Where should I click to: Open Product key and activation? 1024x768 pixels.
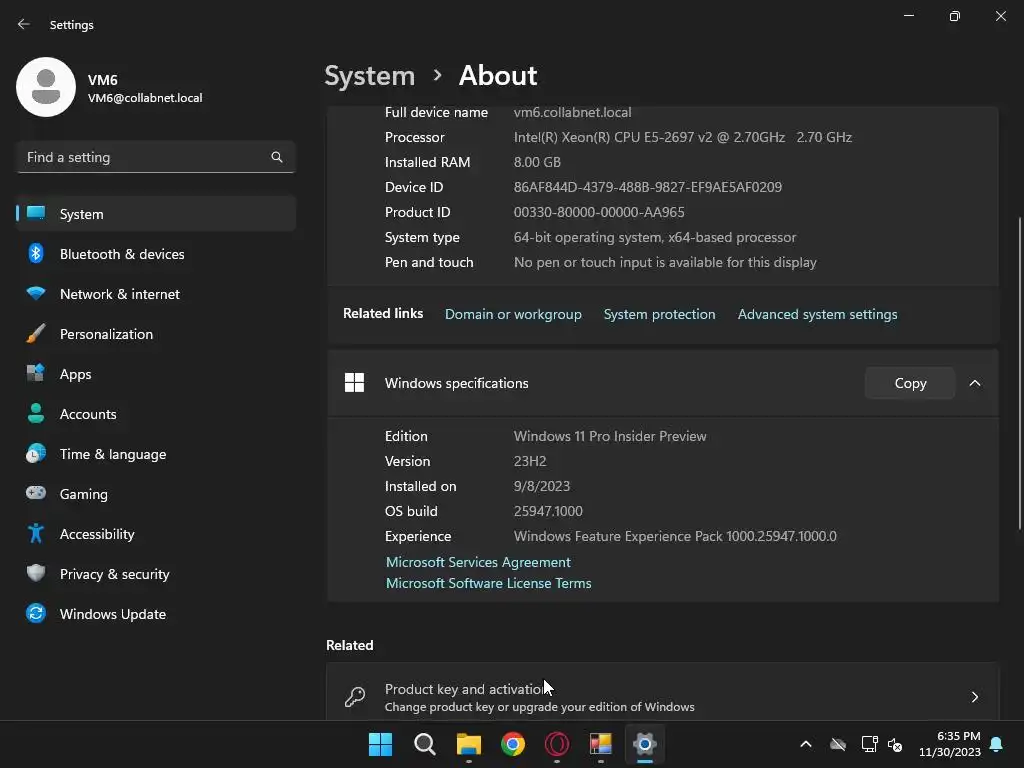[x=663, y=694]
